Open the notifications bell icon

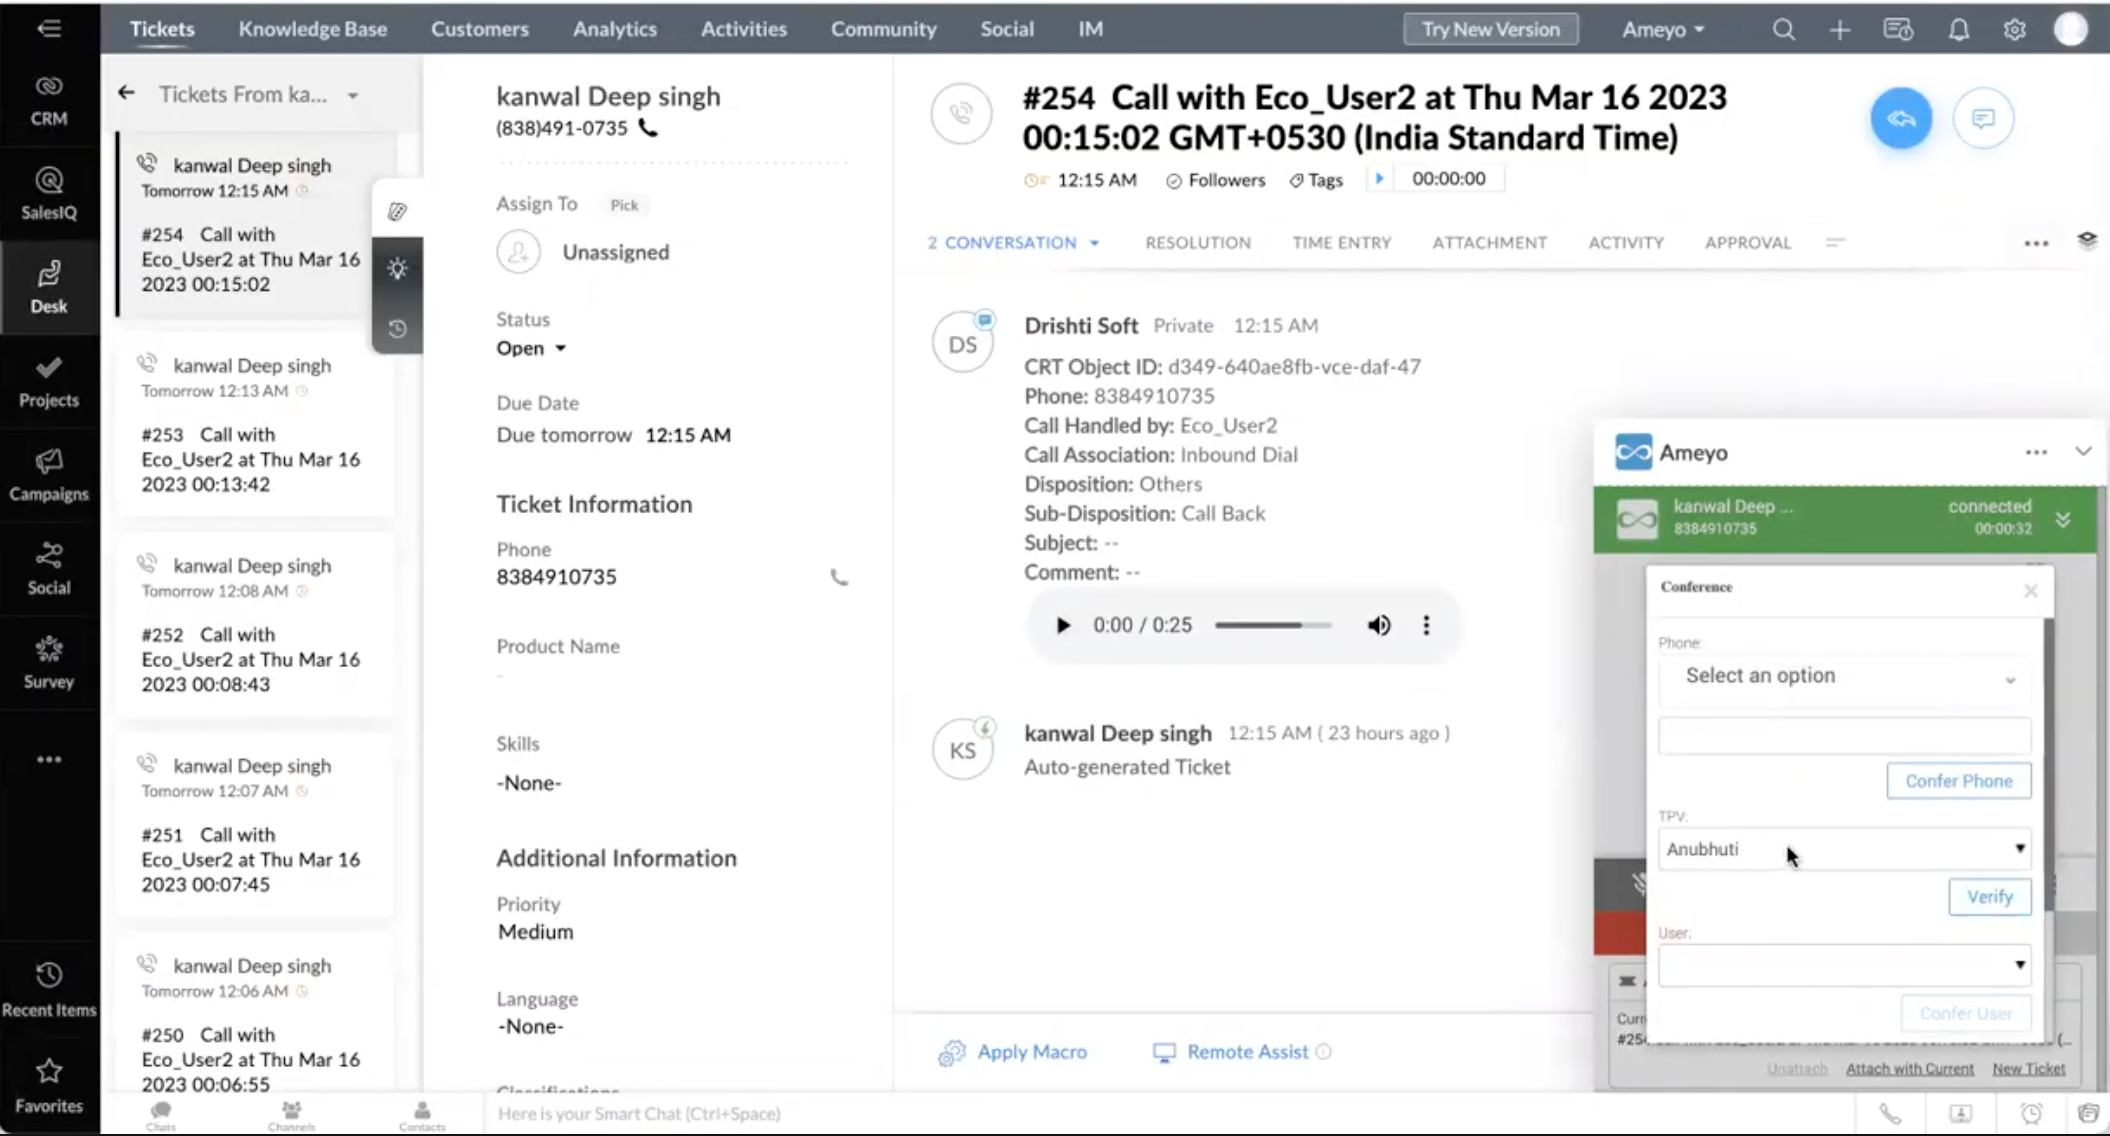click(x=1958, y=30)
